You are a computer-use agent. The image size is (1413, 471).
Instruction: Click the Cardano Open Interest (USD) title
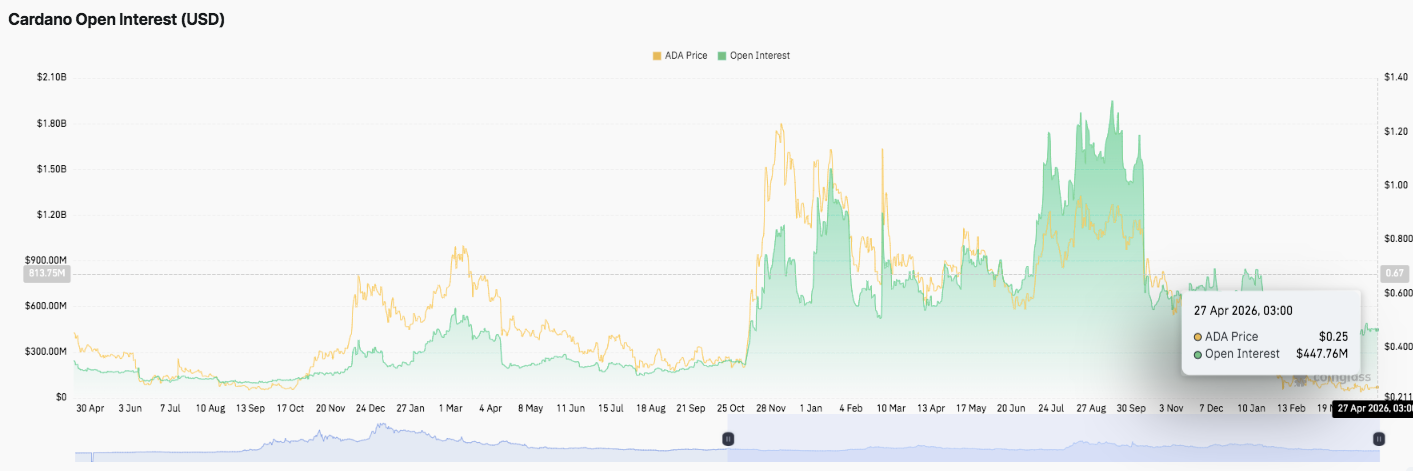[116, 19]
